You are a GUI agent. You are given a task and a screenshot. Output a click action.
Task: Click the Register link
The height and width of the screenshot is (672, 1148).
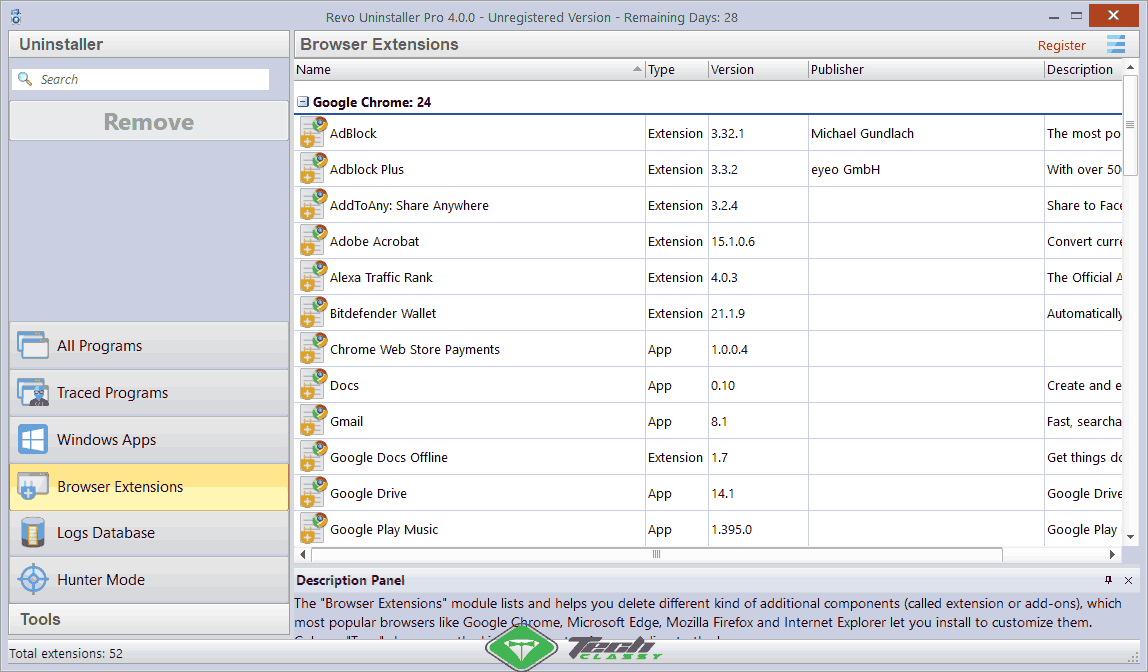pos(1062,45)
